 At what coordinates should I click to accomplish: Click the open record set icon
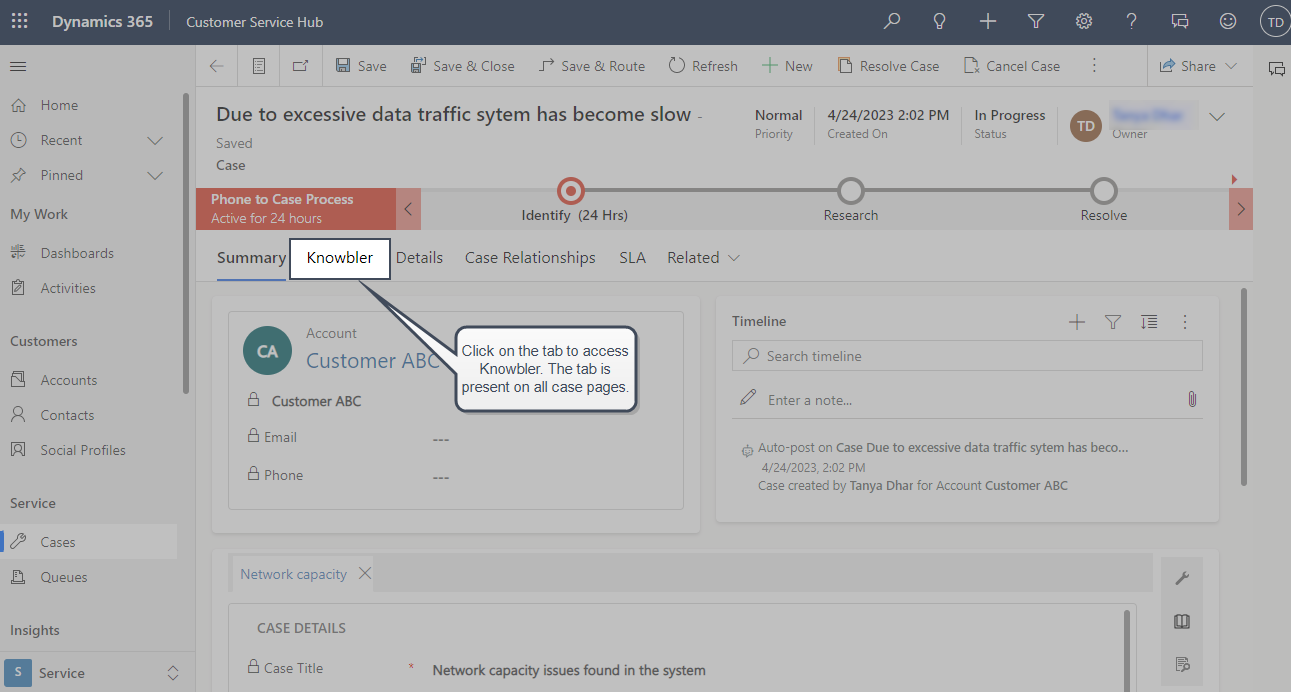[x=259, y=66]
